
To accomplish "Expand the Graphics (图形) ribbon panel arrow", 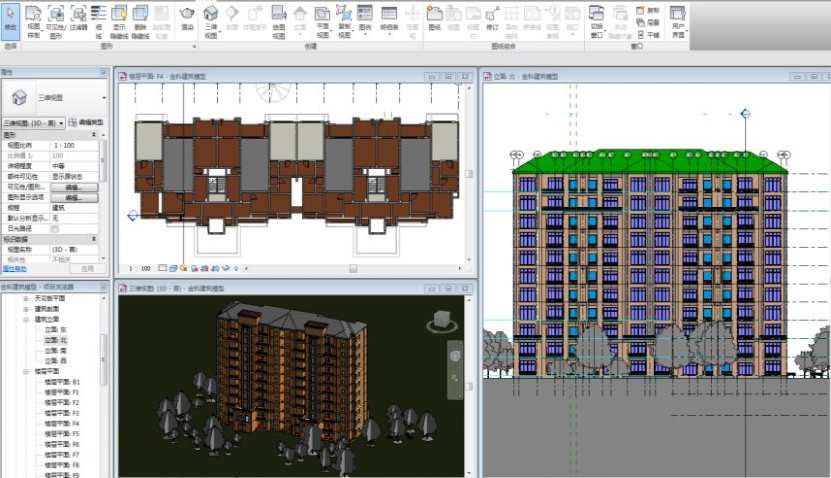I will pyautogui.click(x=194, y=47).
